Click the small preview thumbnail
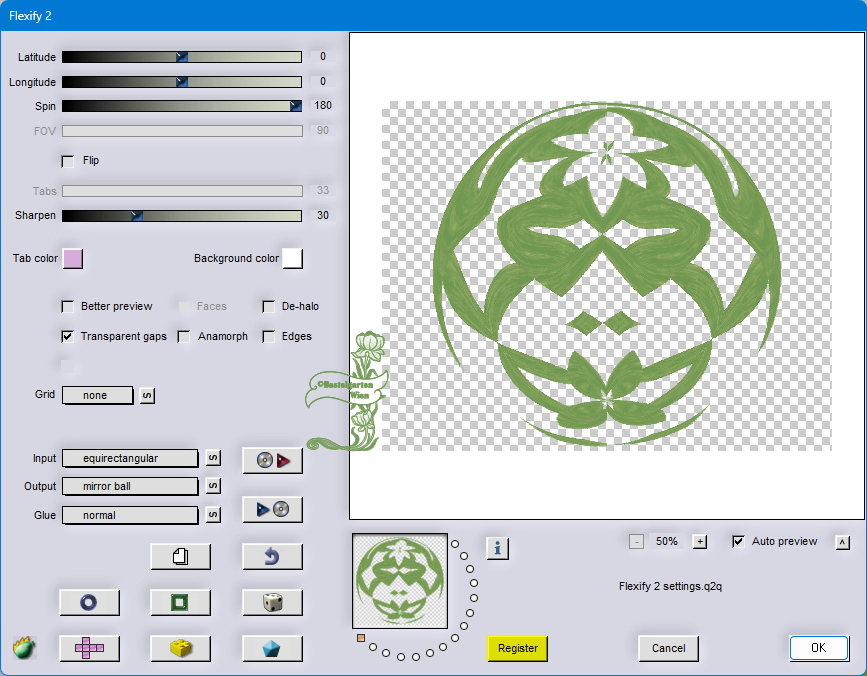867x676 pixels. pos(400,581)
